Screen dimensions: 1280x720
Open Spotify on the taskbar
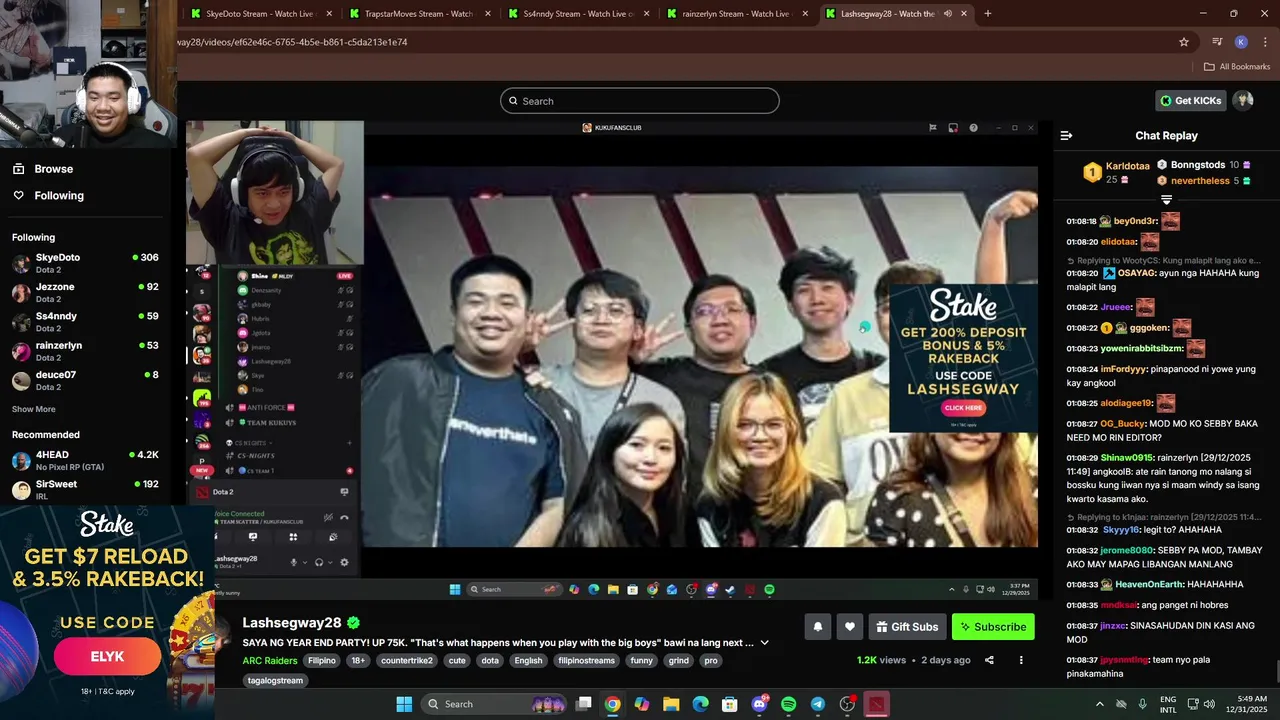point(788,704)
